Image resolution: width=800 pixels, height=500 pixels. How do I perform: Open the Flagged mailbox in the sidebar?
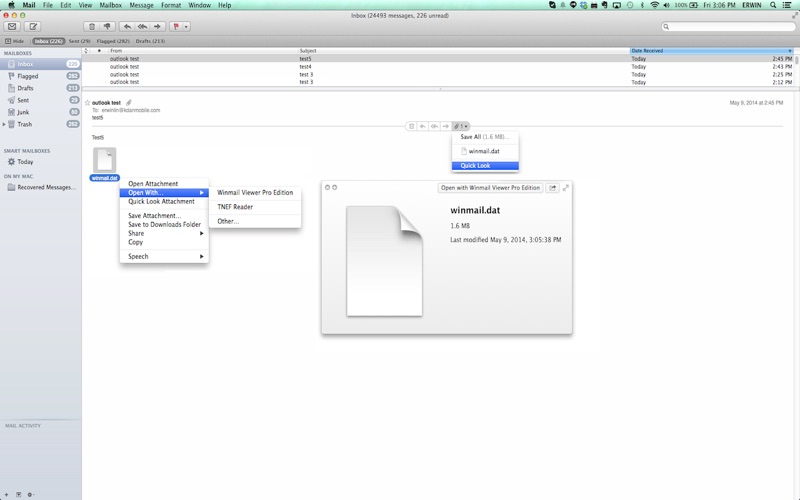click(40, 76)
